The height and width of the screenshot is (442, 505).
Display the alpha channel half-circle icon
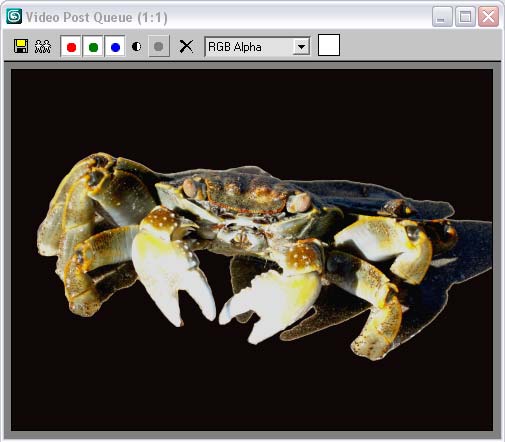pos(136,46)
